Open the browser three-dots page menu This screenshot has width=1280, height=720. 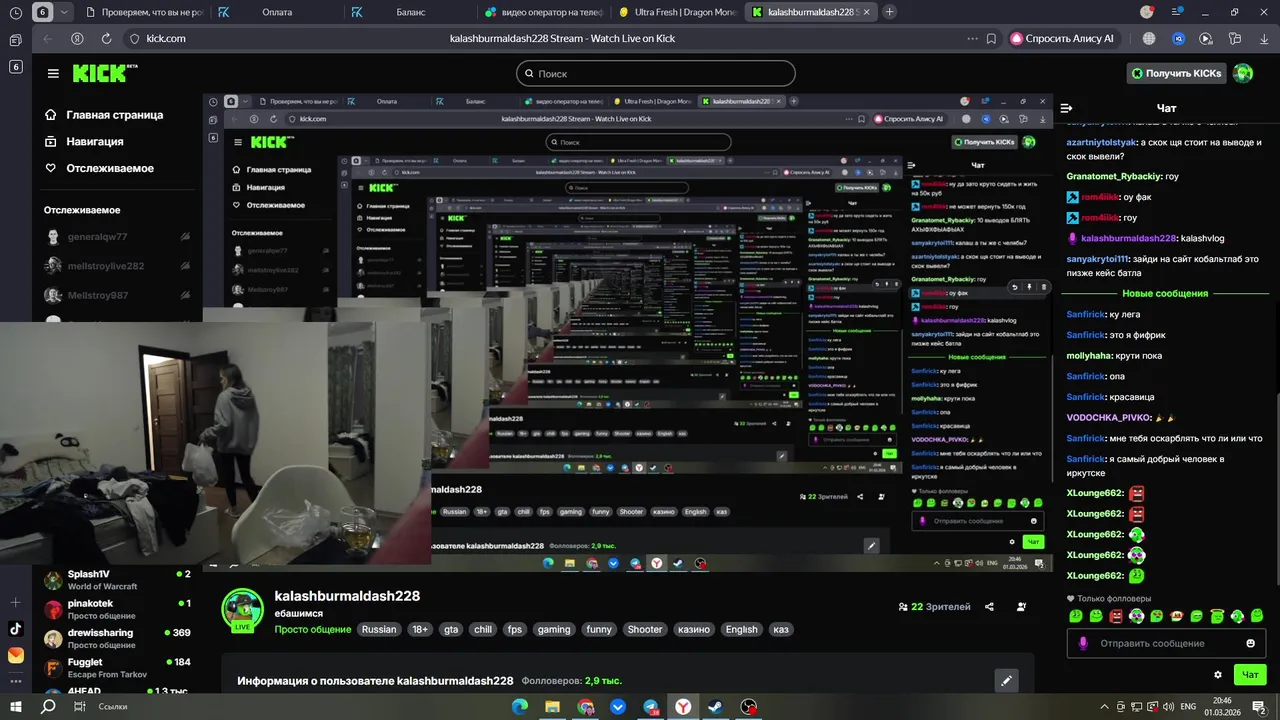pyautogui.click(x=972, y=38)
